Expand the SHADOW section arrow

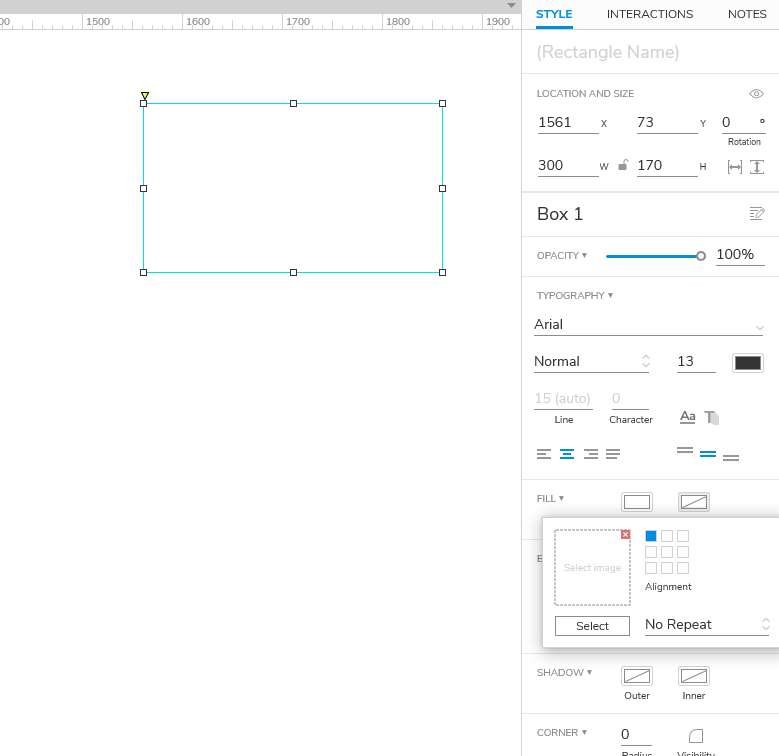click(x=589, y=672)
